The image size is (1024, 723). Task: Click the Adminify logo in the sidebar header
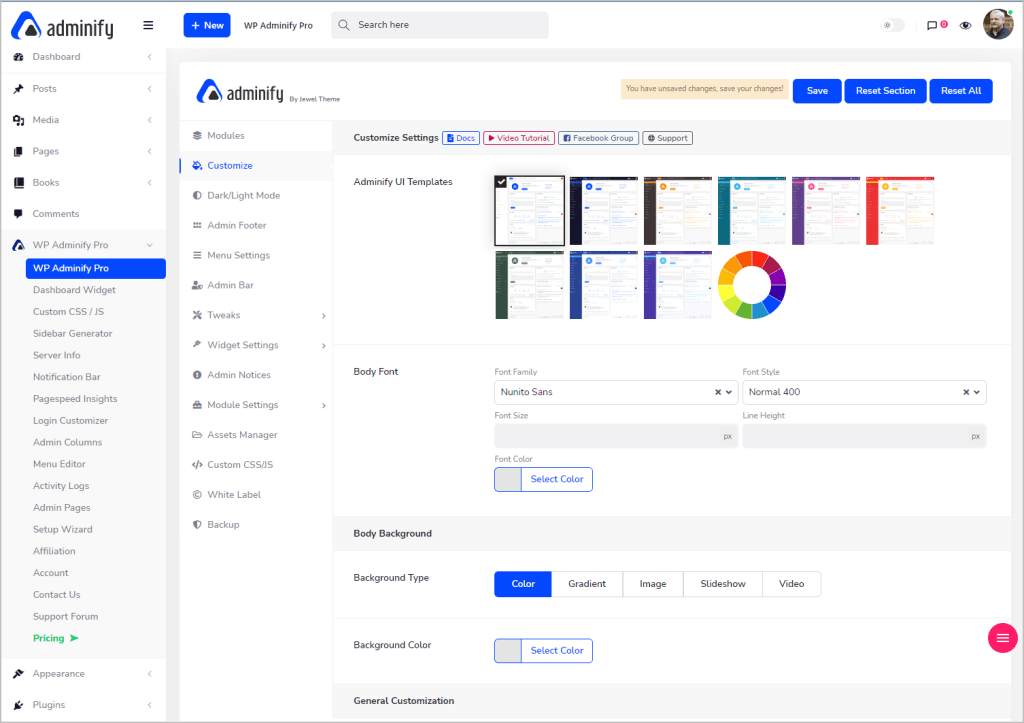coord(63,27)
